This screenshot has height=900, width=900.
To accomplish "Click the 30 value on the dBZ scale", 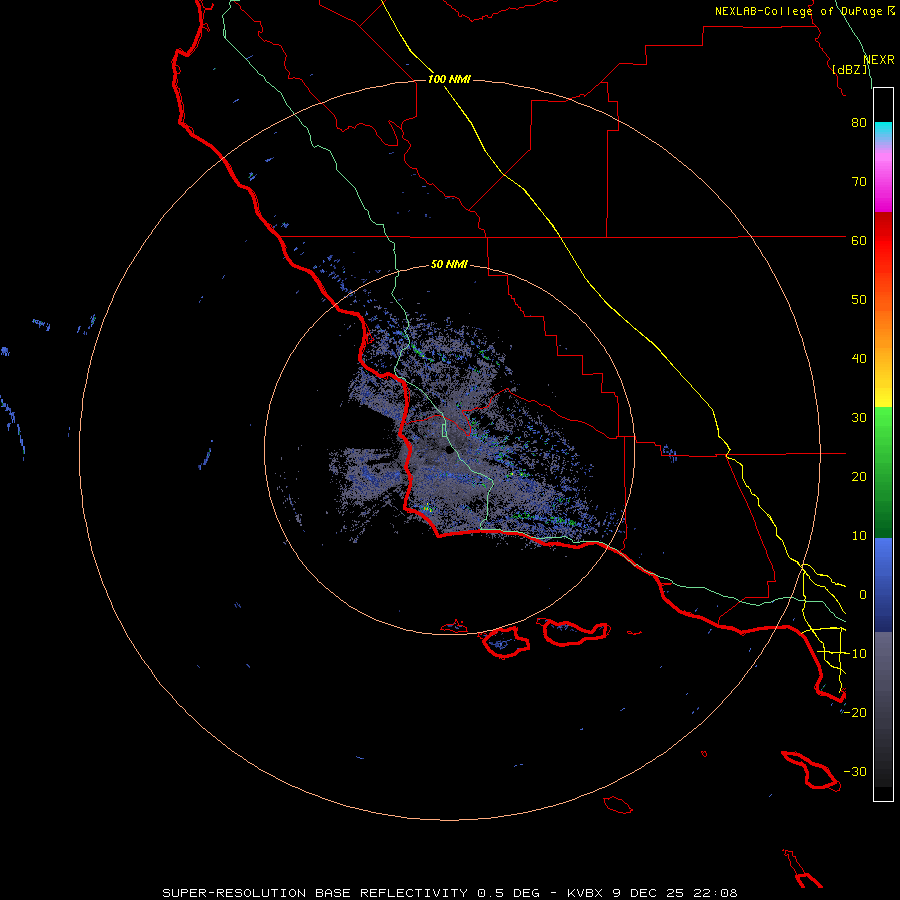I will point(859,418).
